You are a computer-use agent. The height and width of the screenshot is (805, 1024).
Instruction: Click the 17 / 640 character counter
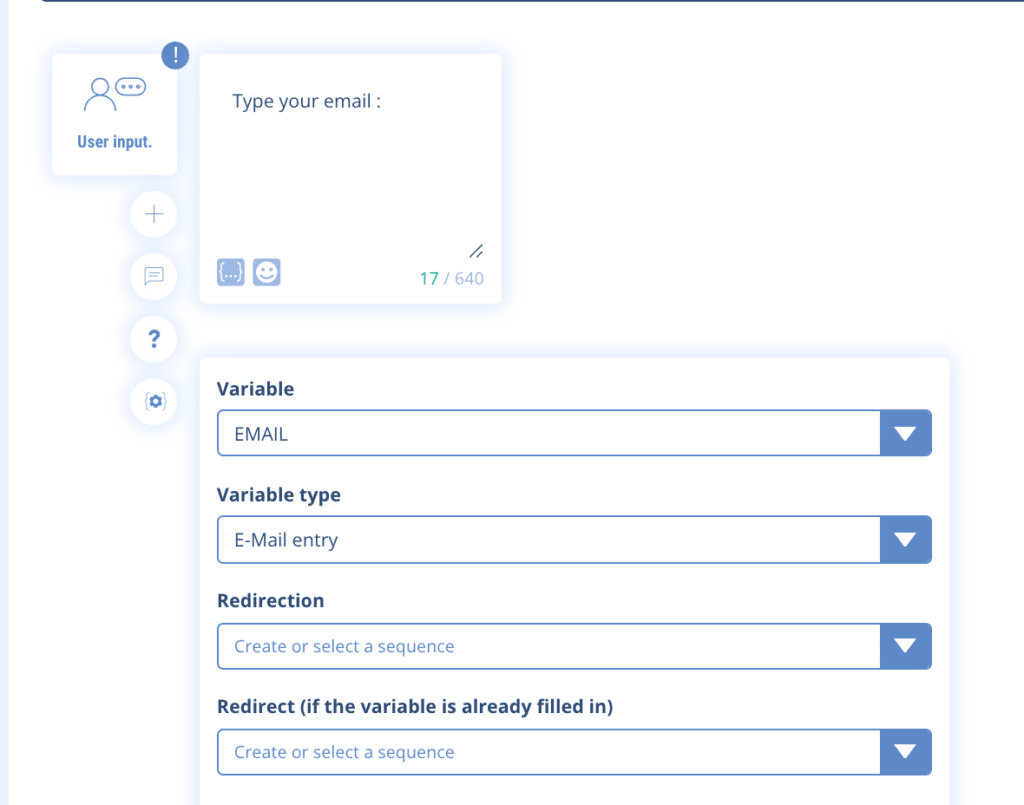tap(451, 278)
